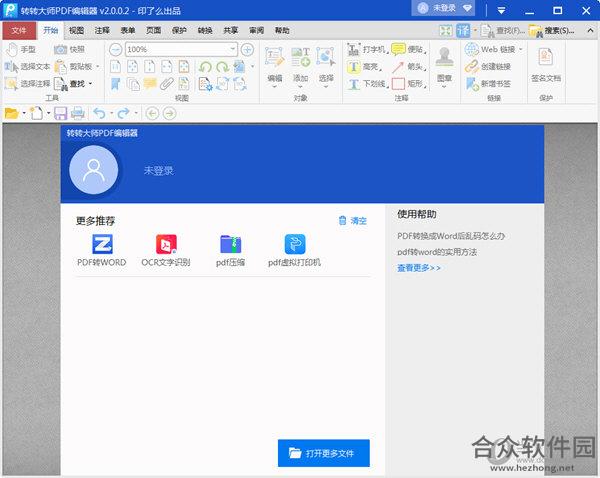Click the zoom in plus button
Image resolution: width=600 pixels, height=478 pixels.
pos(248,49)
